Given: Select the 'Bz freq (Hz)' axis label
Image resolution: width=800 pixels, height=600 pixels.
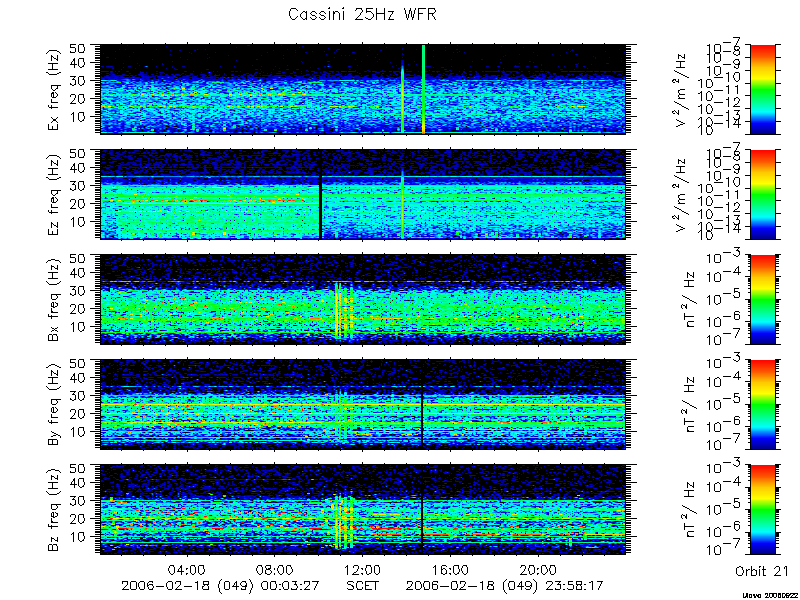Looking at the screenshot, I should pyautogui.click(x=55, y=509).
